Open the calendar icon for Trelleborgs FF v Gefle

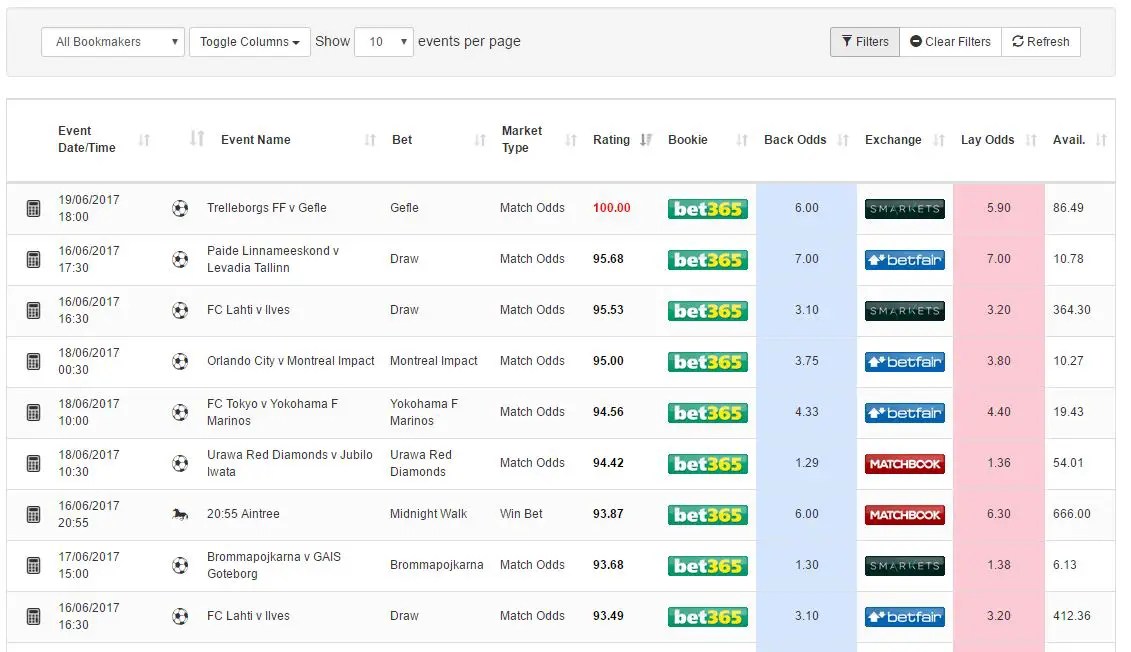(x=33, y=209)
